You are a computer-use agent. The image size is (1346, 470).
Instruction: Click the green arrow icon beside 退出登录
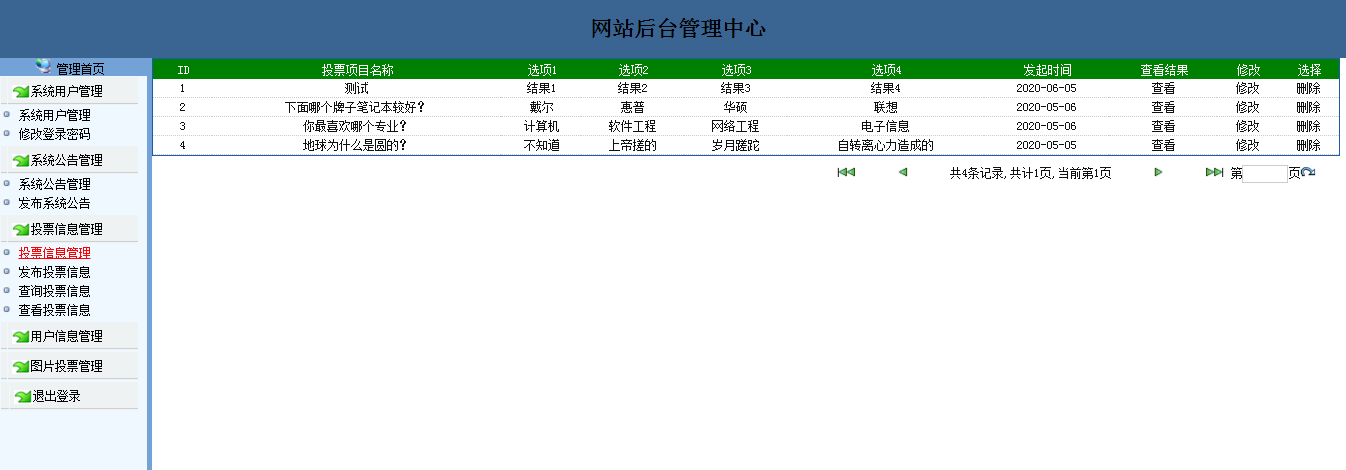20,397
